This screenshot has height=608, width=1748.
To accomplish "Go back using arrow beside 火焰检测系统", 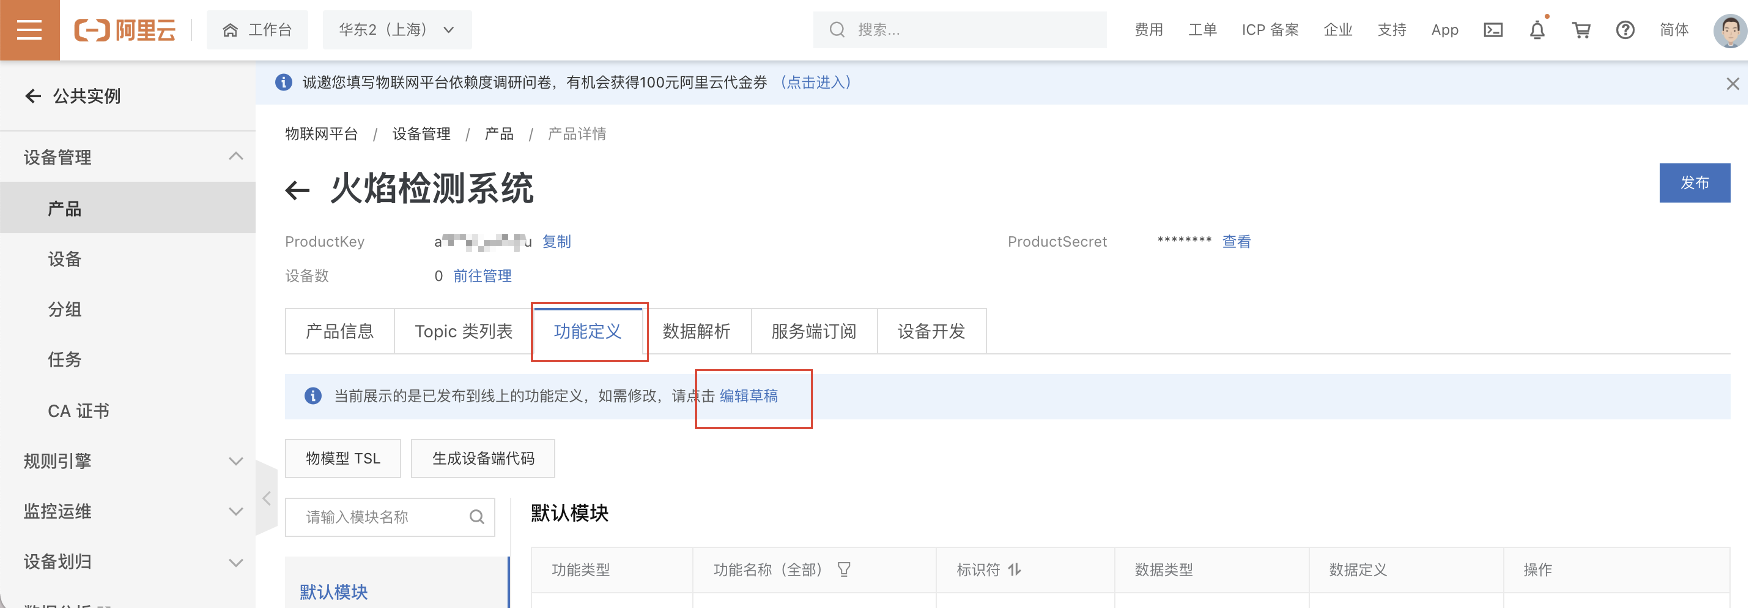I will click(298, 190).
